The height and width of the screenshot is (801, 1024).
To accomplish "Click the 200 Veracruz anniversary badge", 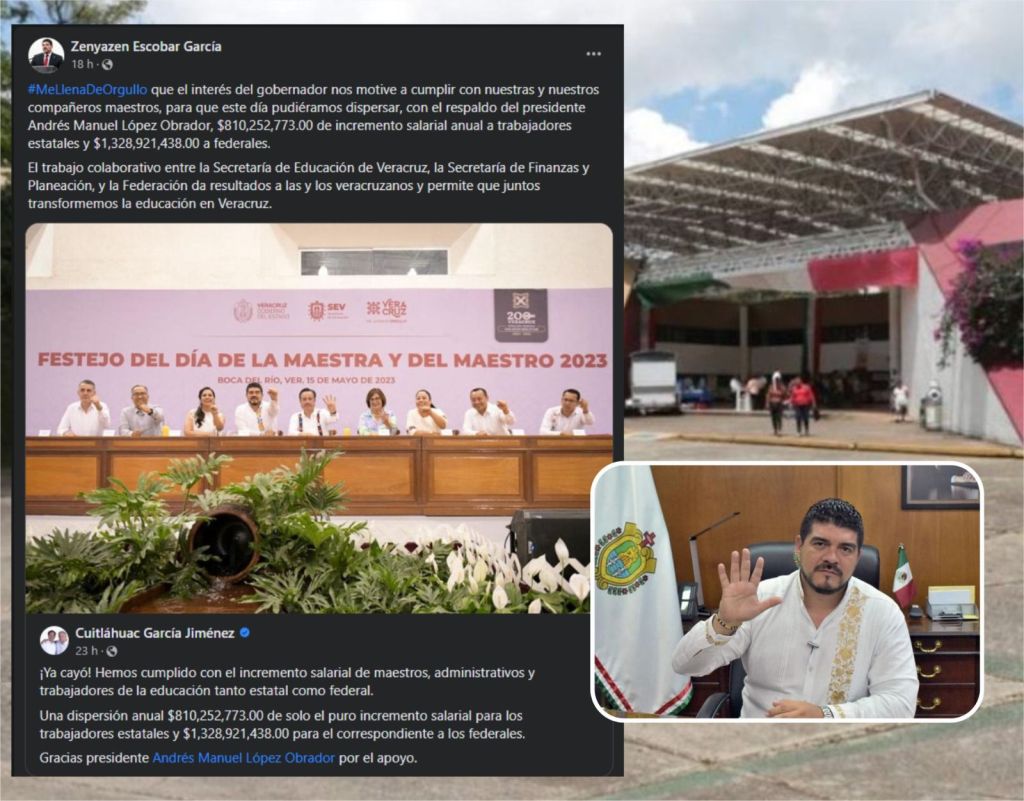I will point(520,315).
